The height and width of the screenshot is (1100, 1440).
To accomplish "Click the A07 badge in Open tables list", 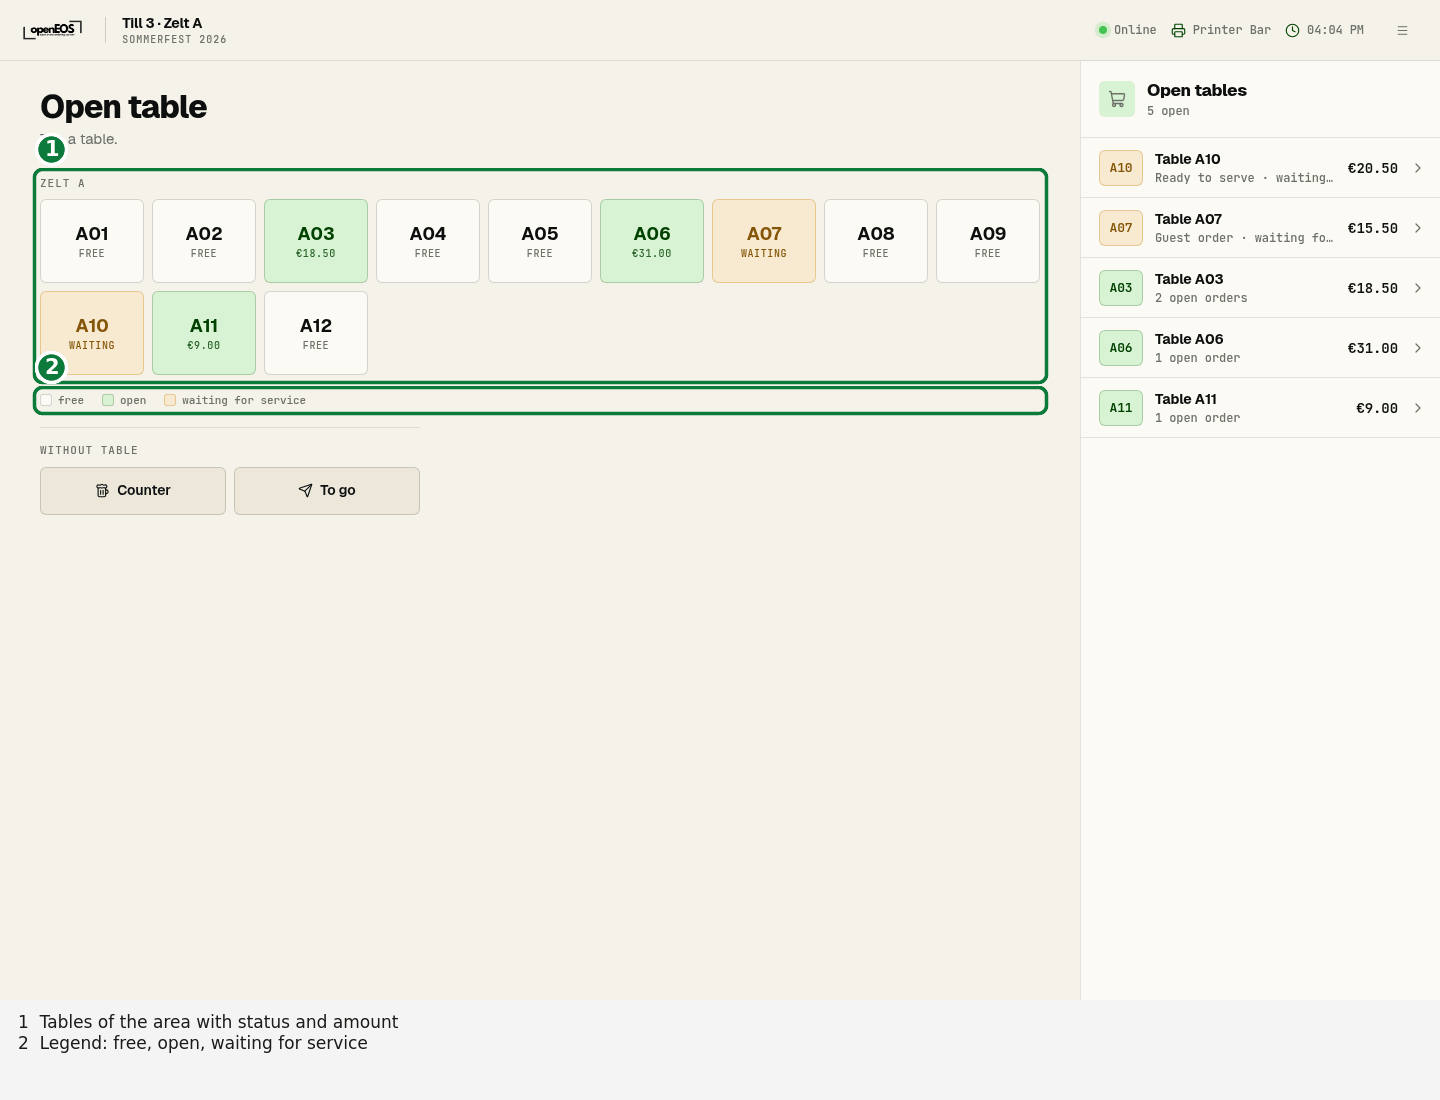I will 1121,228.
